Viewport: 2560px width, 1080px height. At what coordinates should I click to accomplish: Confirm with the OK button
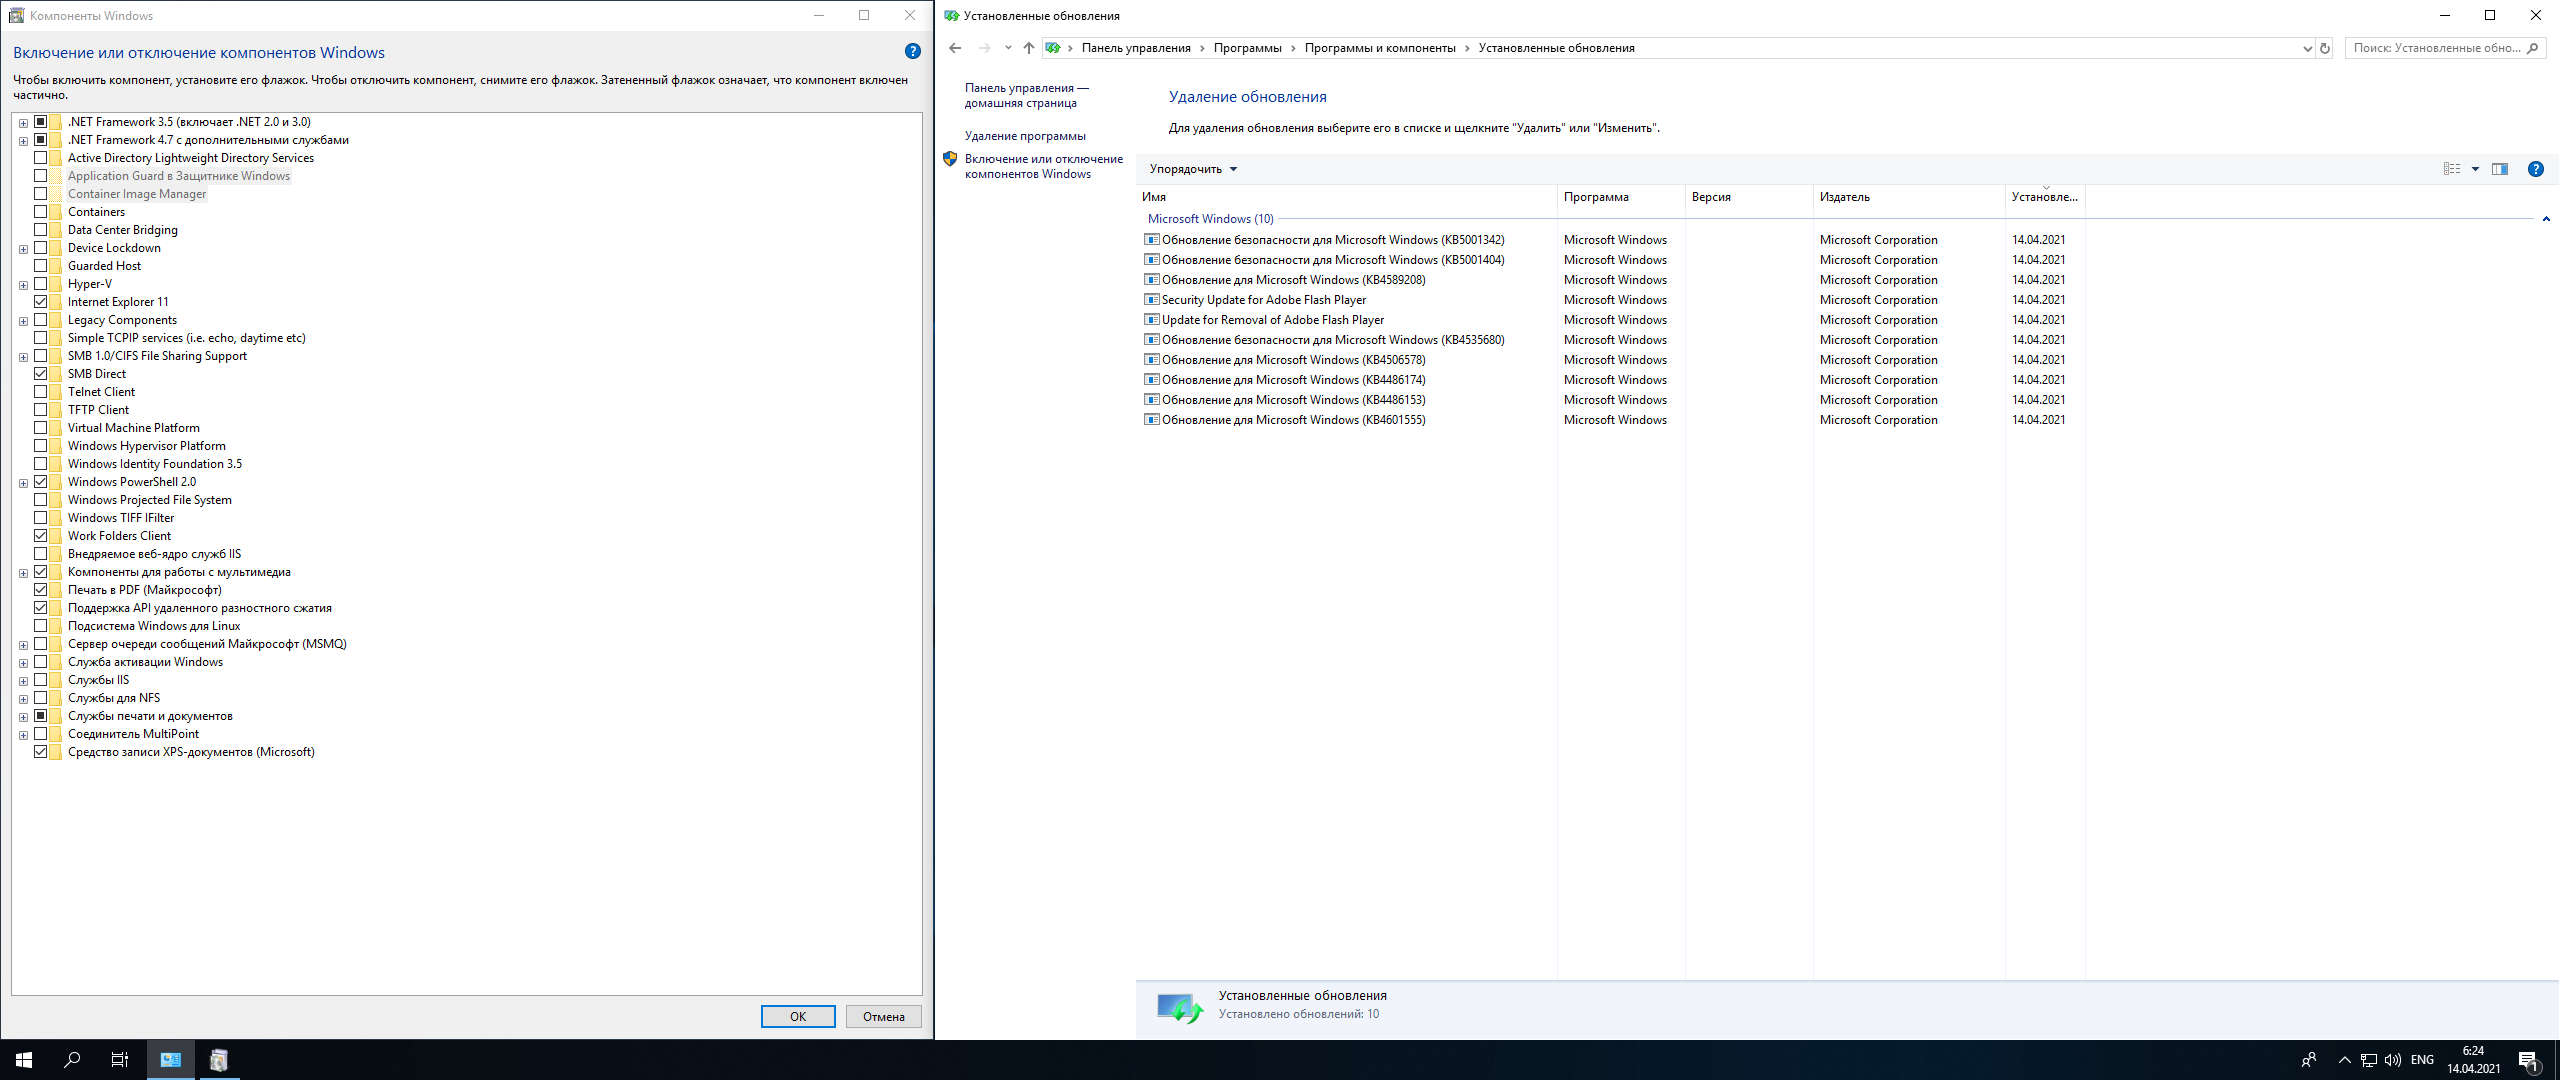pos(798,1016)
